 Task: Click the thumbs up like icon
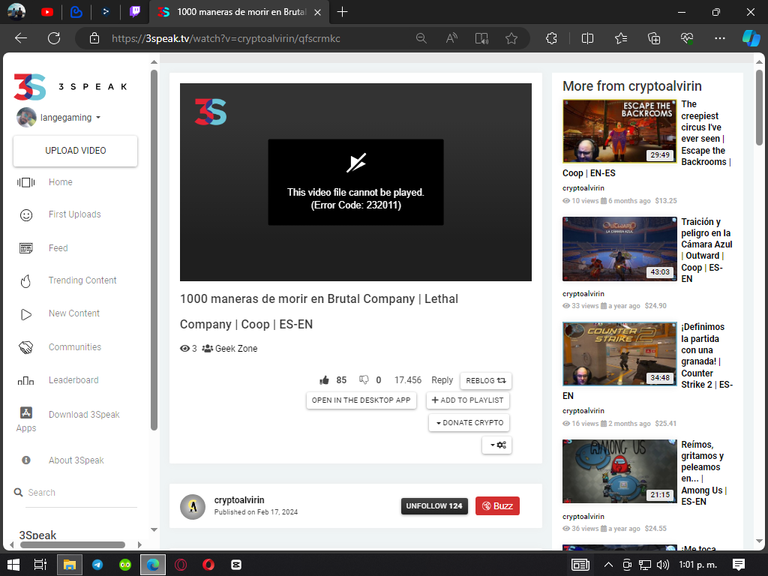coord(324,380)
